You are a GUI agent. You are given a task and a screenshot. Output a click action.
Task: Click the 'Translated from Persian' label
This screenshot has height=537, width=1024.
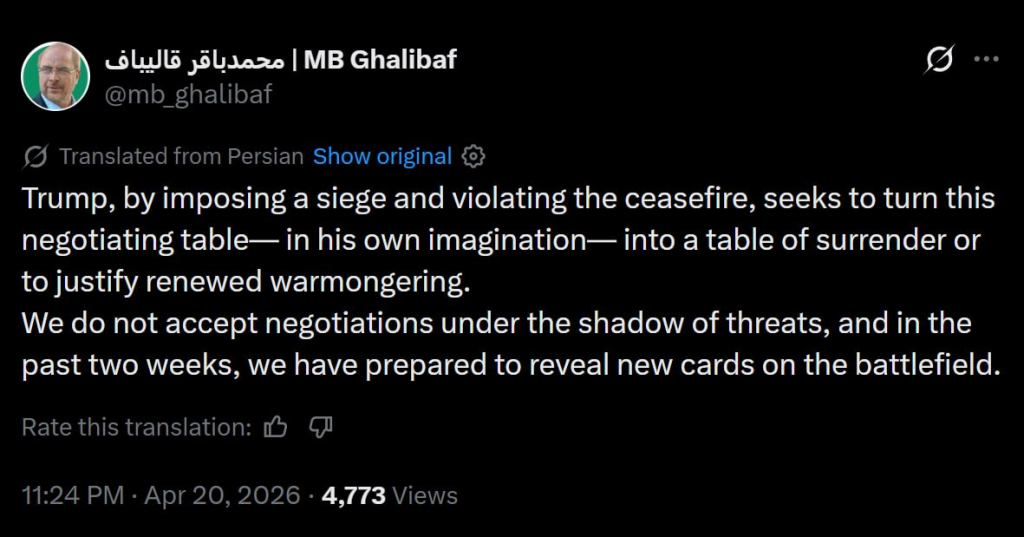point(181,156)
